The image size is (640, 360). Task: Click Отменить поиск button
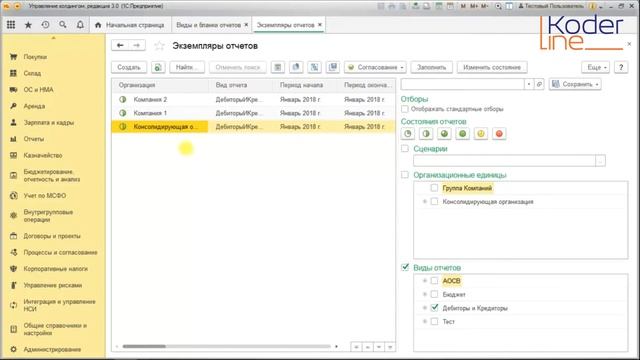pyautogui.click(x=238, y=67)
